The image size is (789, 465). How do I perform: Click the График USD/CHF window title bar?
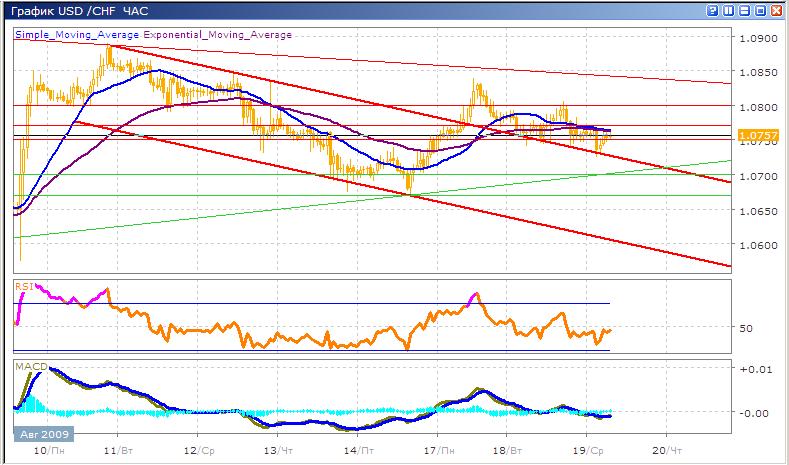[300, 10]
